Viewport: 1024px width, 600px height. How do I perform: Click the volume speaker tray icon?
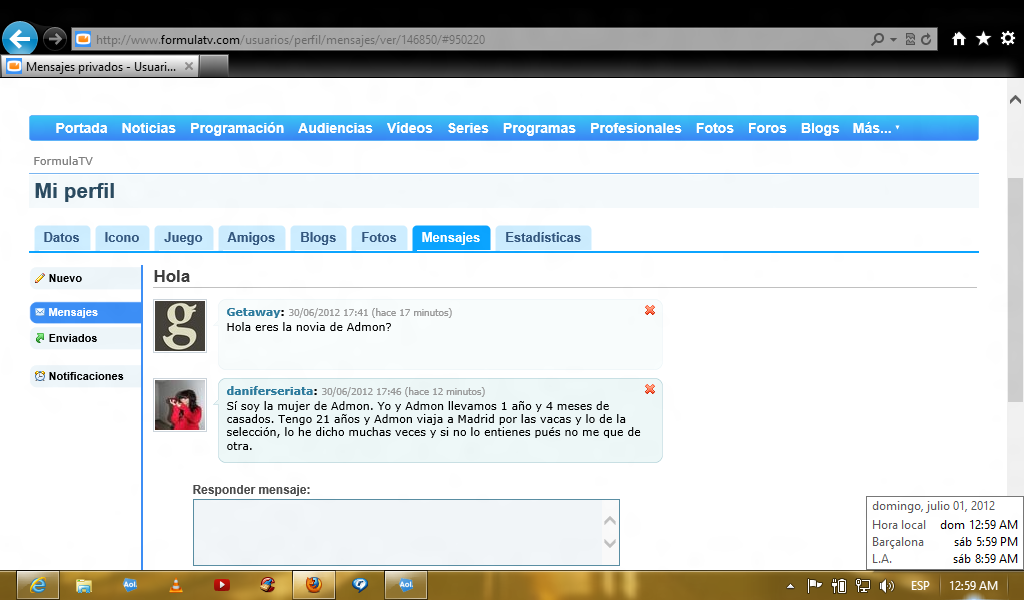click(886, 585)
